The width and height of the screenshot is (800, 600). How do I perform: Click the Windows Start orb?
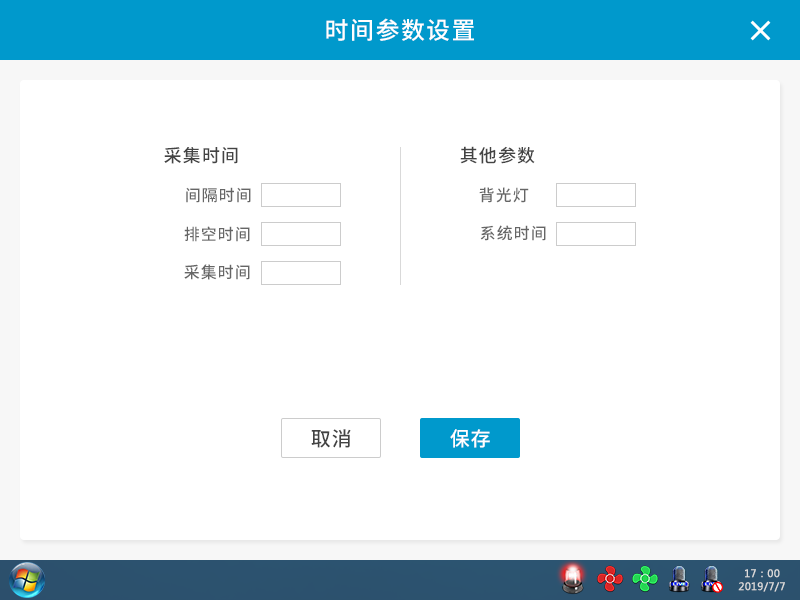27,580
